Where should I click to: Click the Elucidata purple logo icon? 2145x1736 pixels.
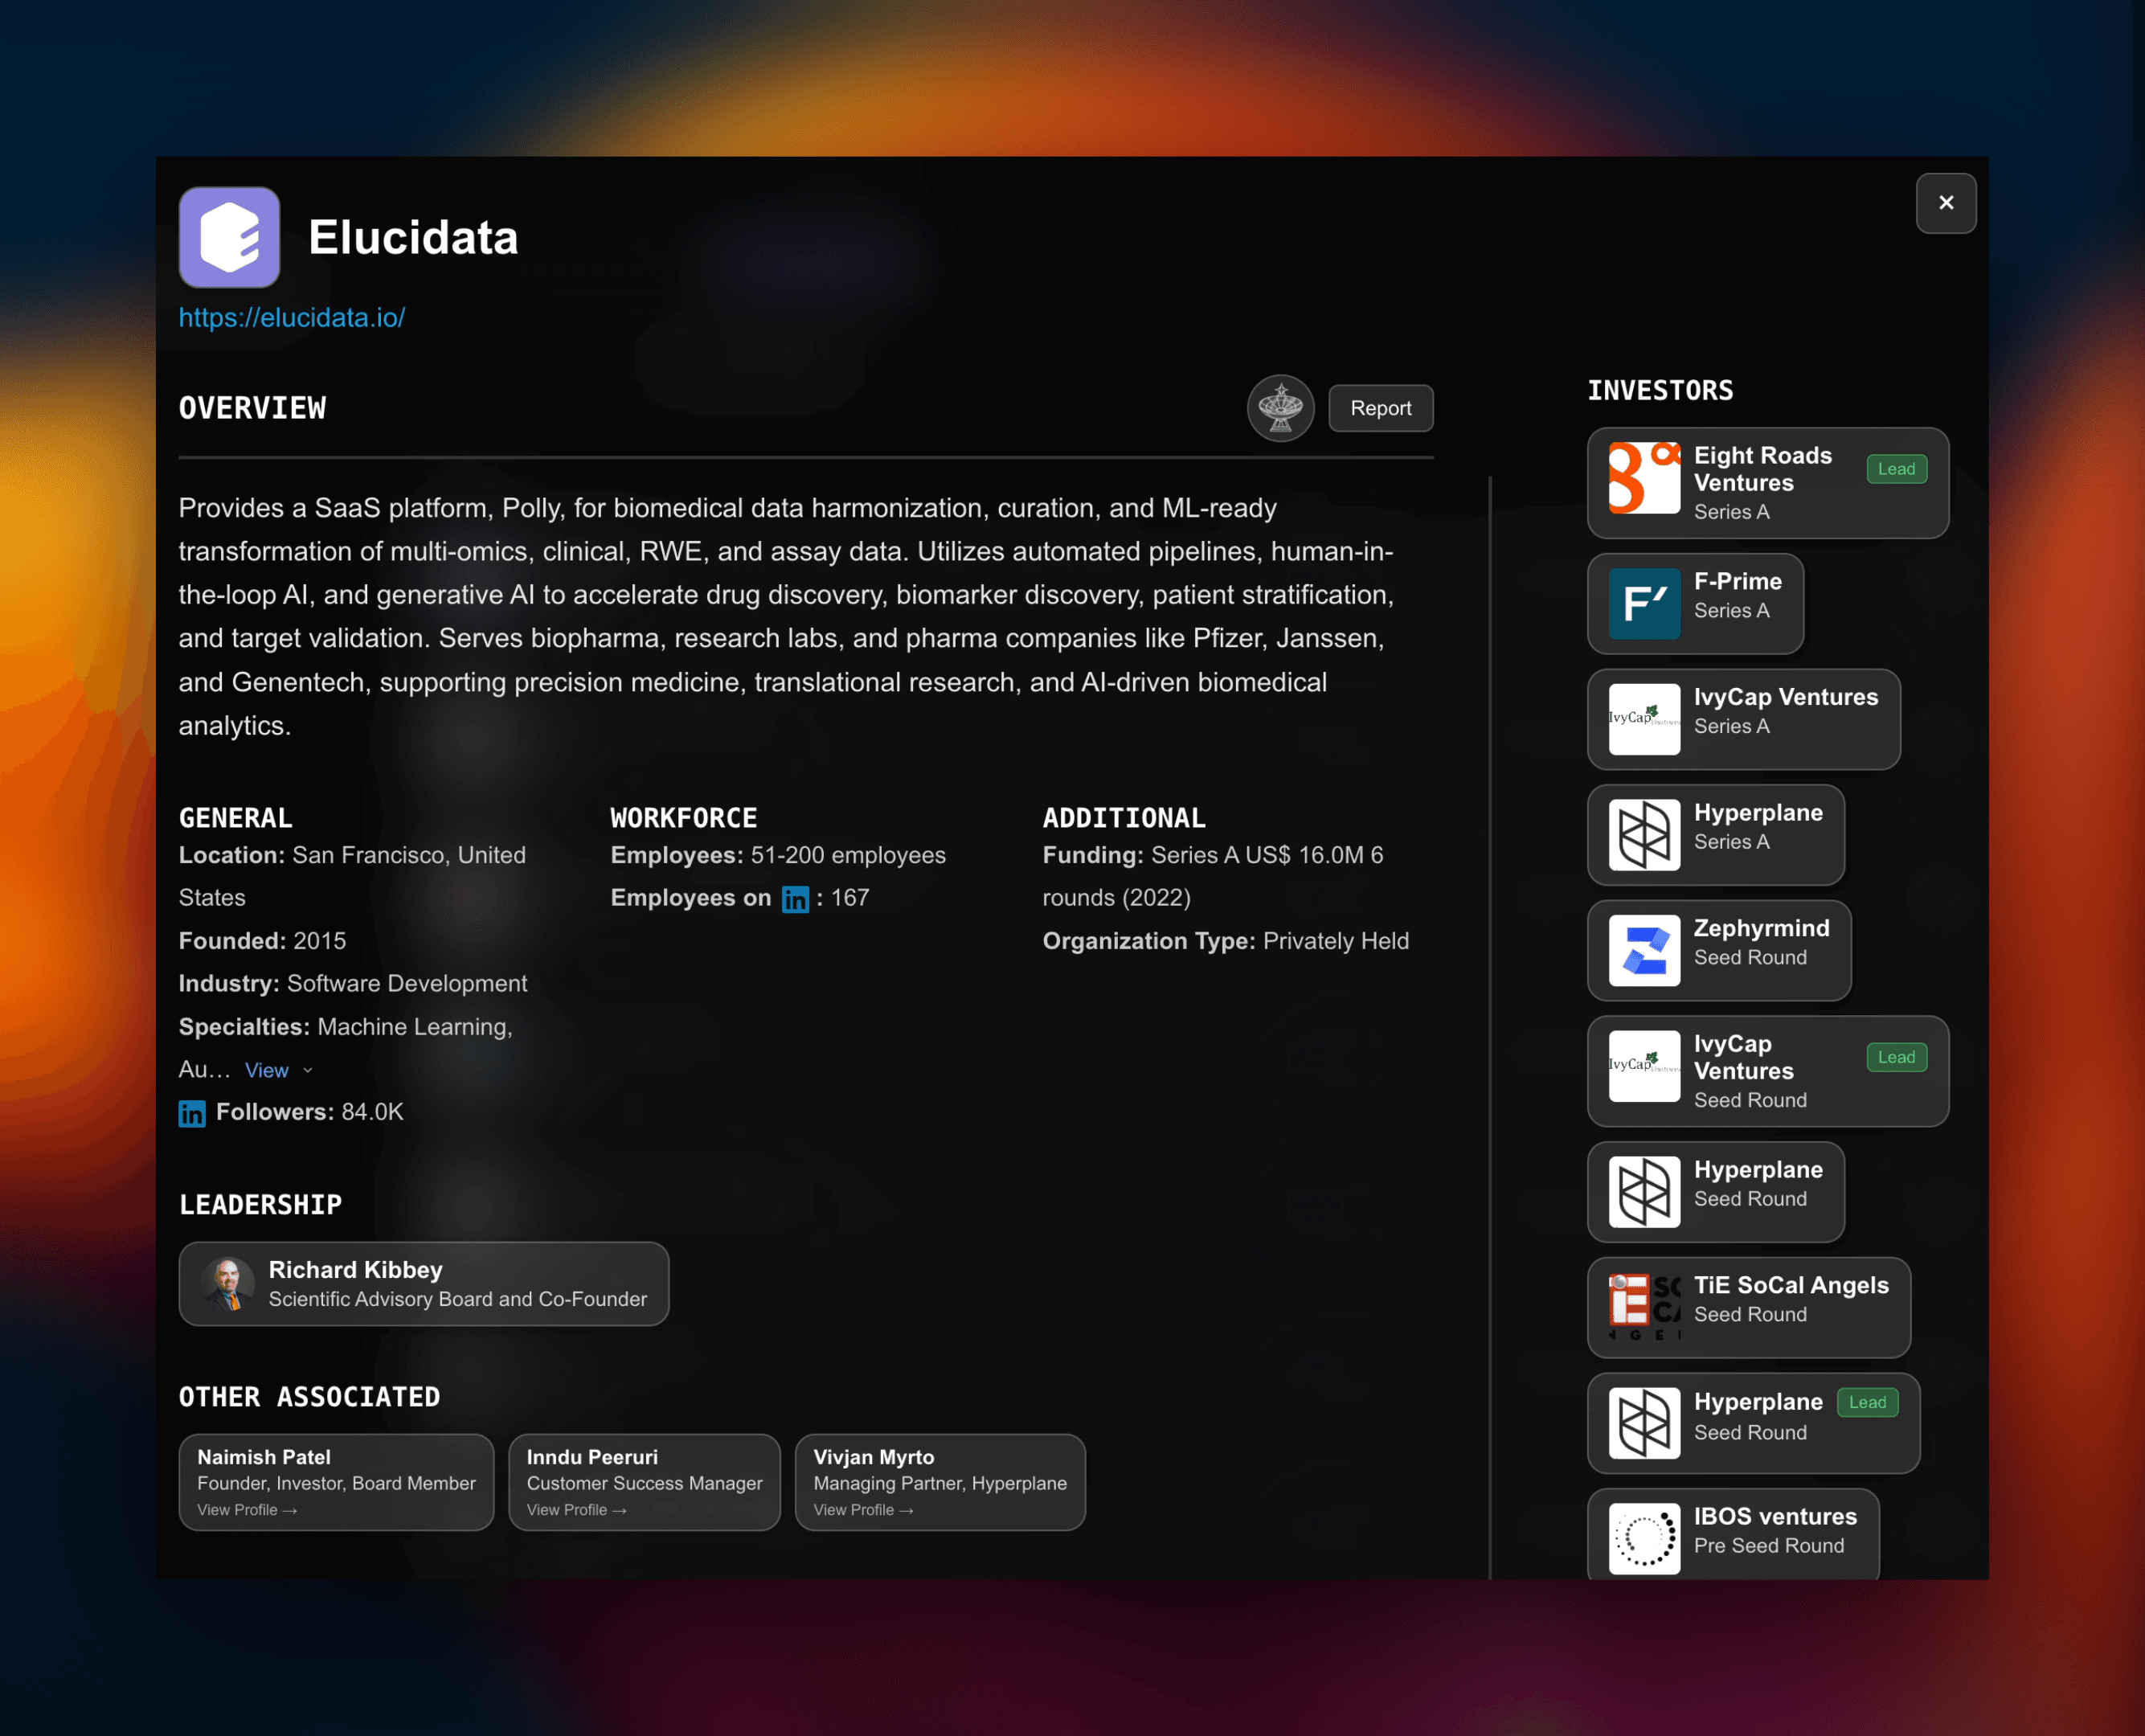229,237
